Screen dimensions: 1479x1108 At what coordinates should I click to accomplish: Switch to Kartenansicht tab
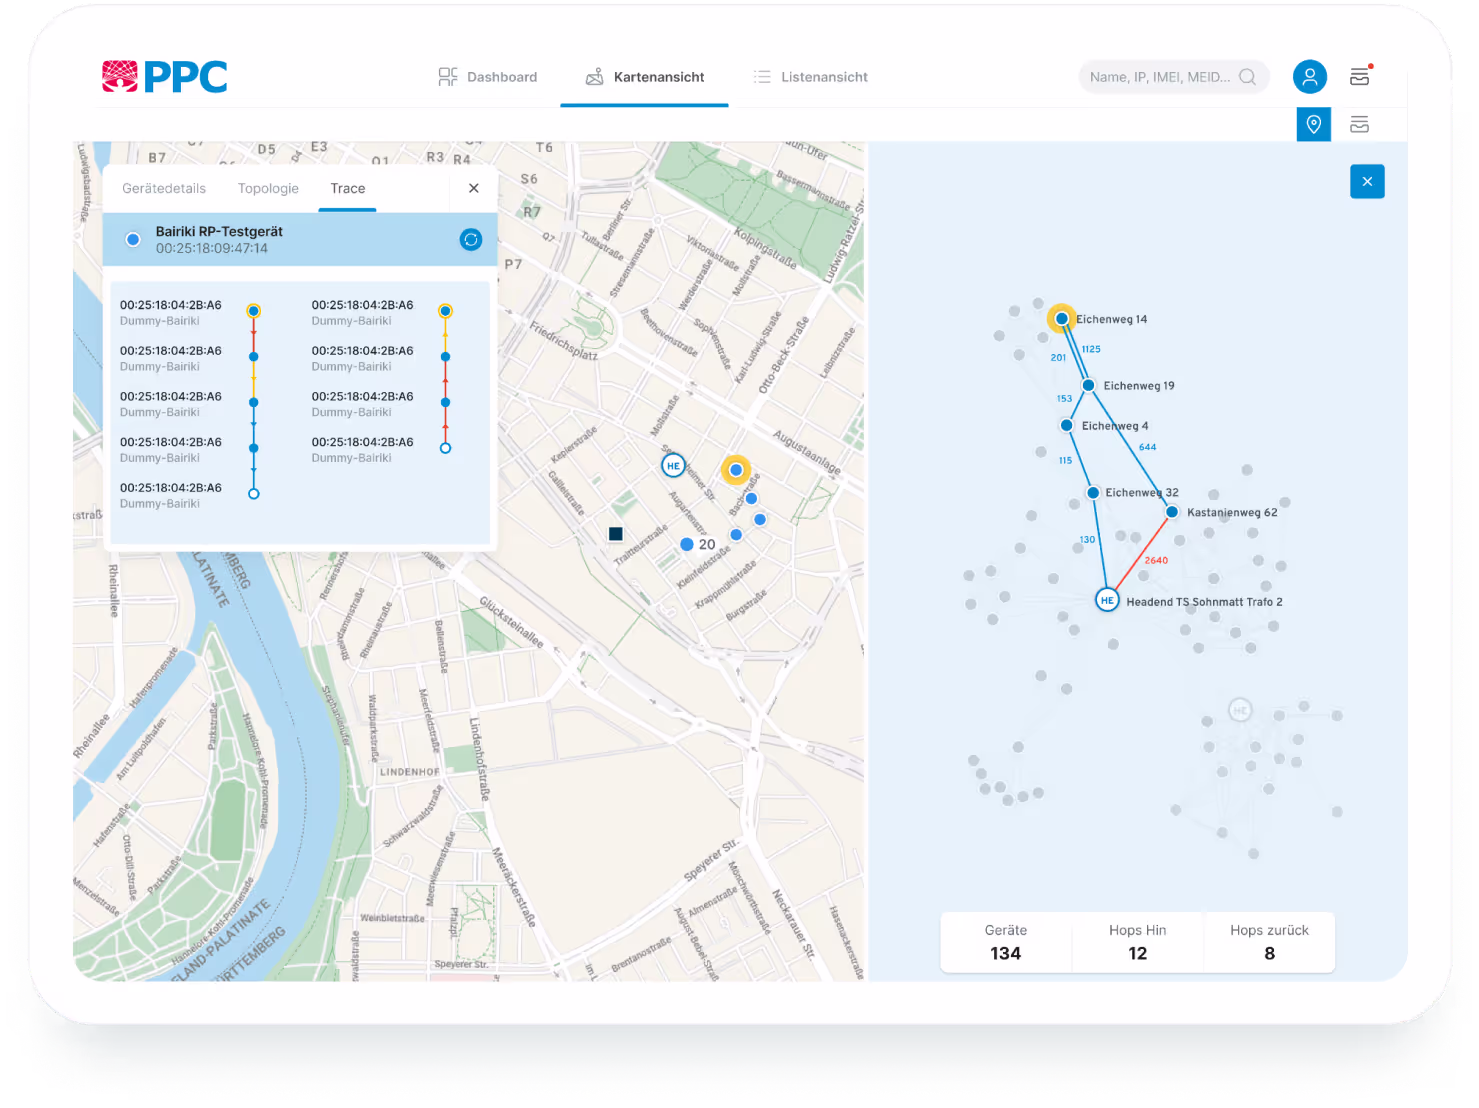tap(645, 77)
